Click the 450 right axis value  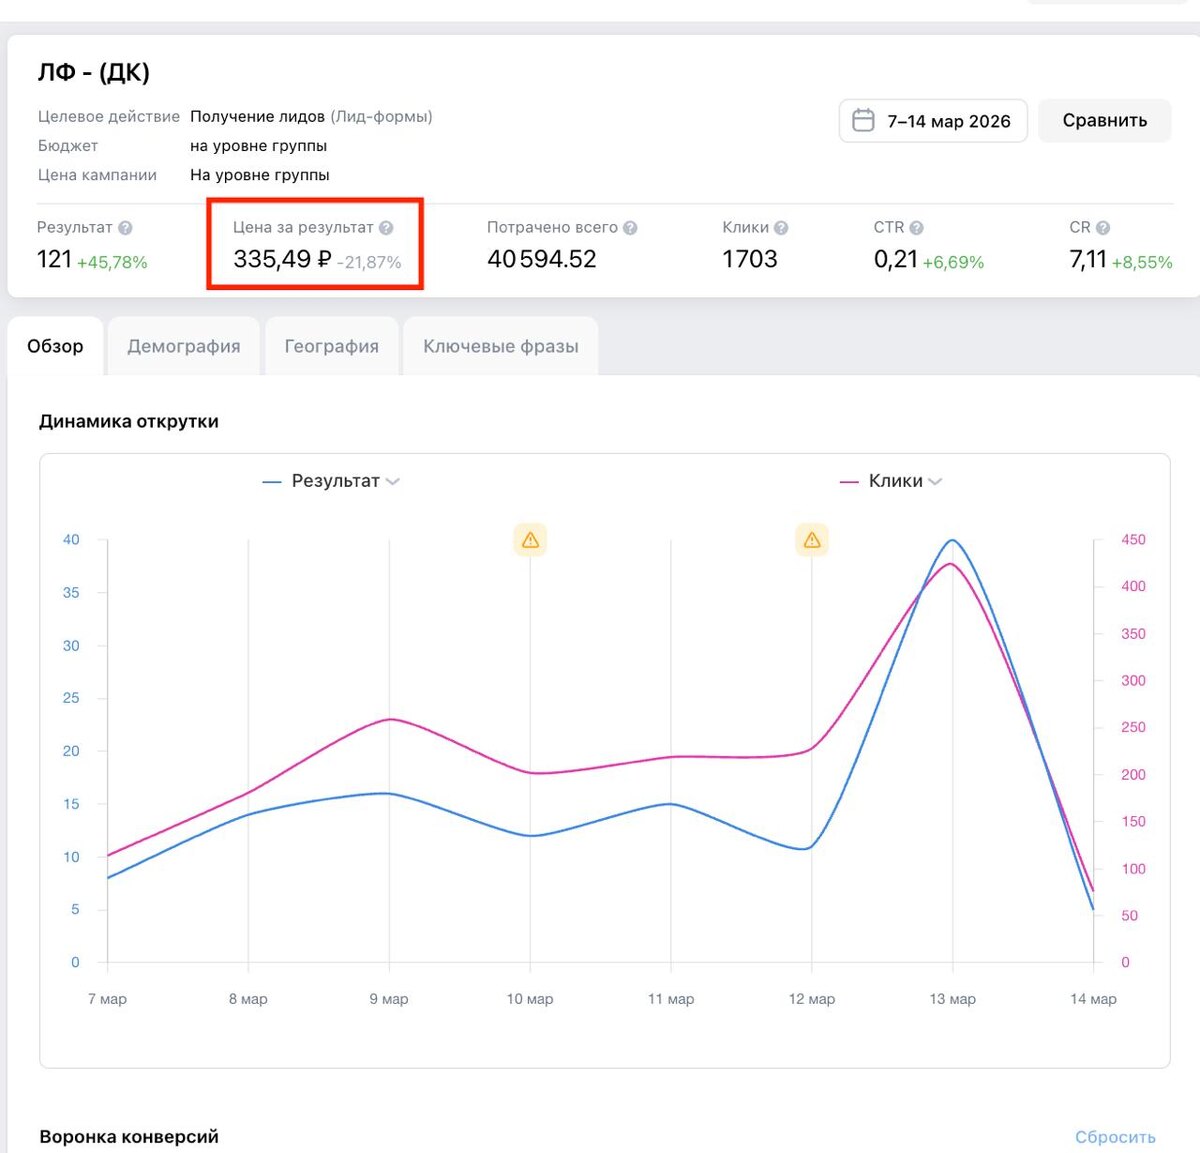tap(1133, 539)
